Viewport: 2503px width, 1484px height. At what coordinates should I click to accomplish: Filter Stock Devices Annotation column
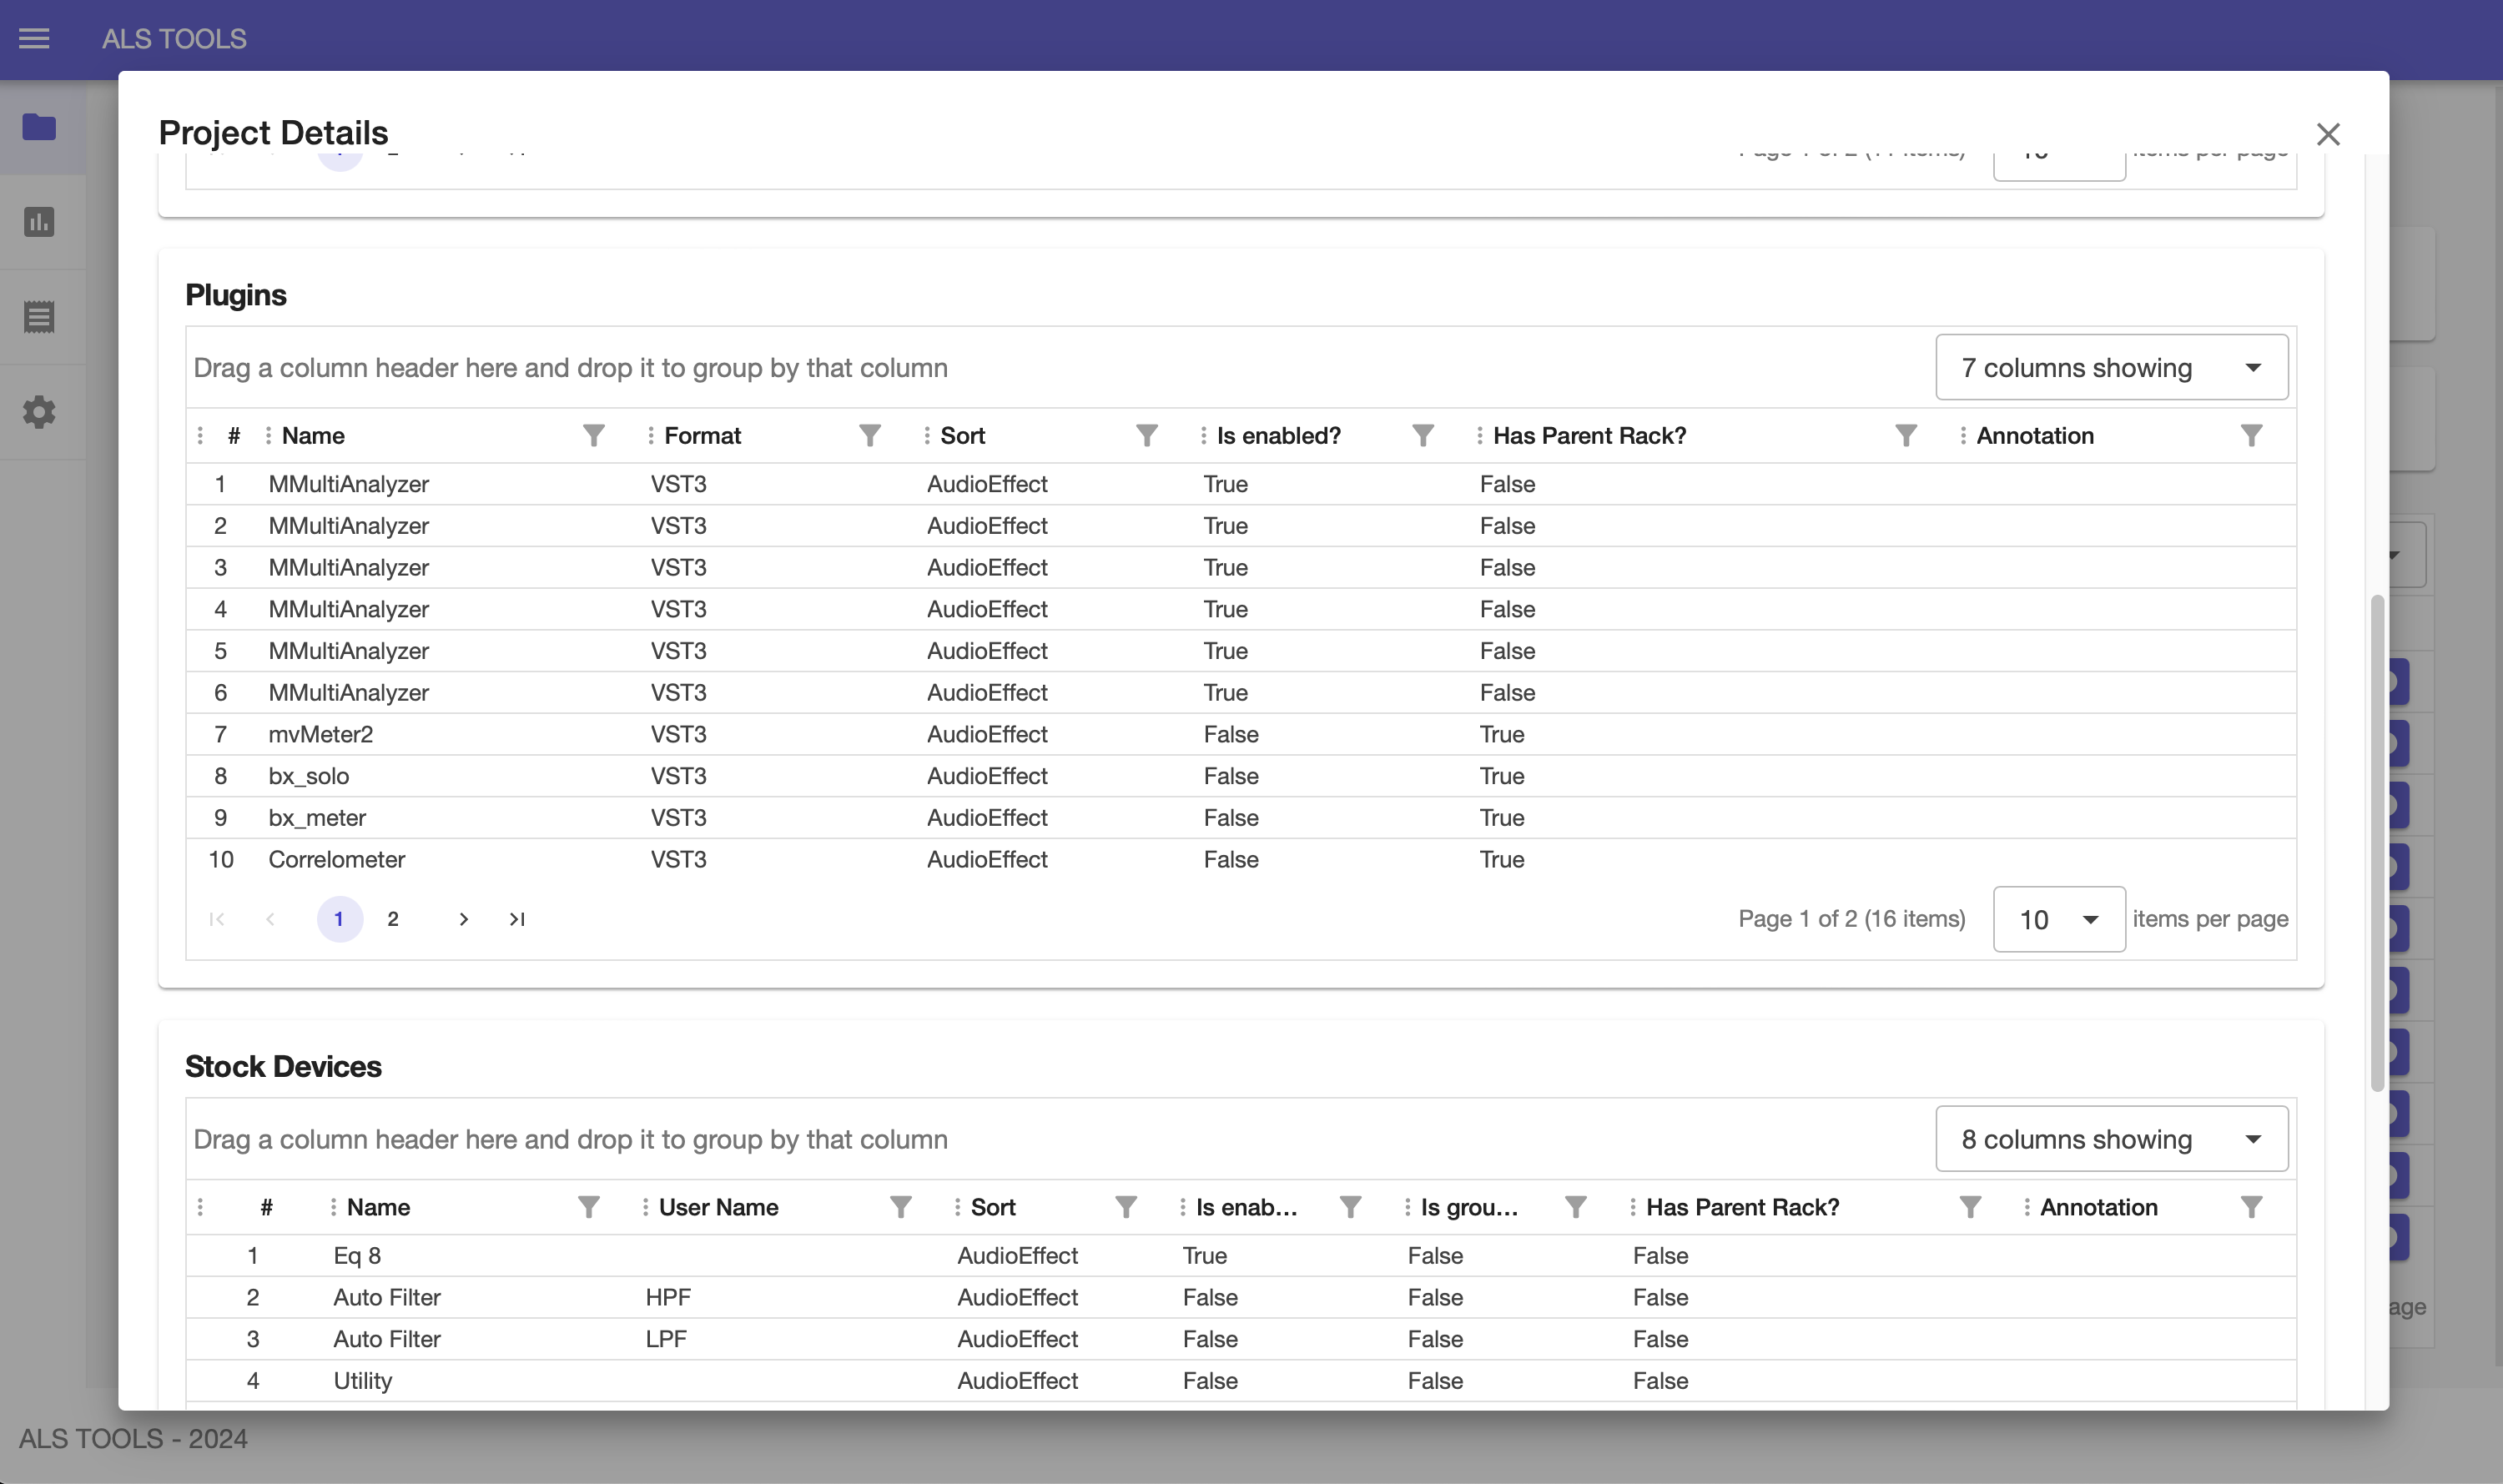click(x=2251, y=1208)
